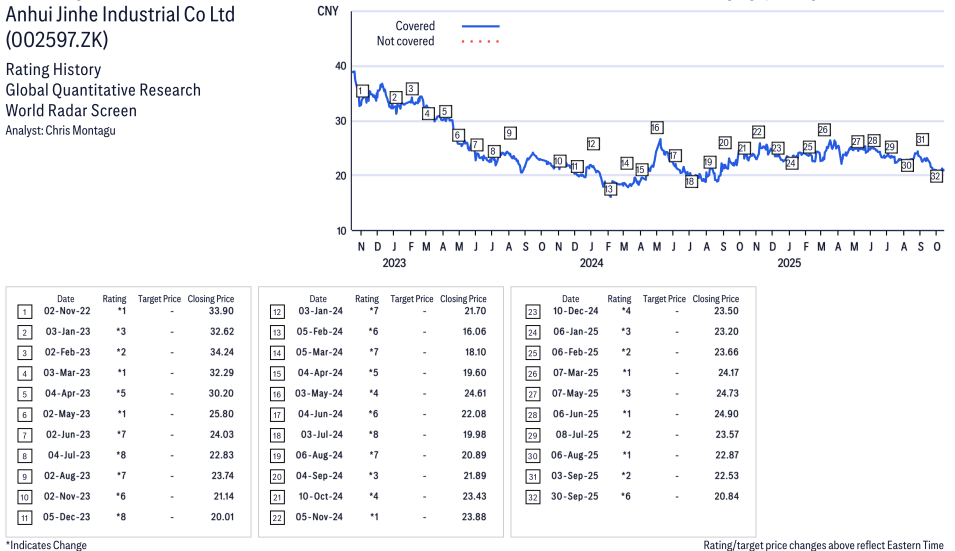This screenshot has height=551, width=955.
Task: Click the red dotted Not covered legend line
Action: coord(480,42)
